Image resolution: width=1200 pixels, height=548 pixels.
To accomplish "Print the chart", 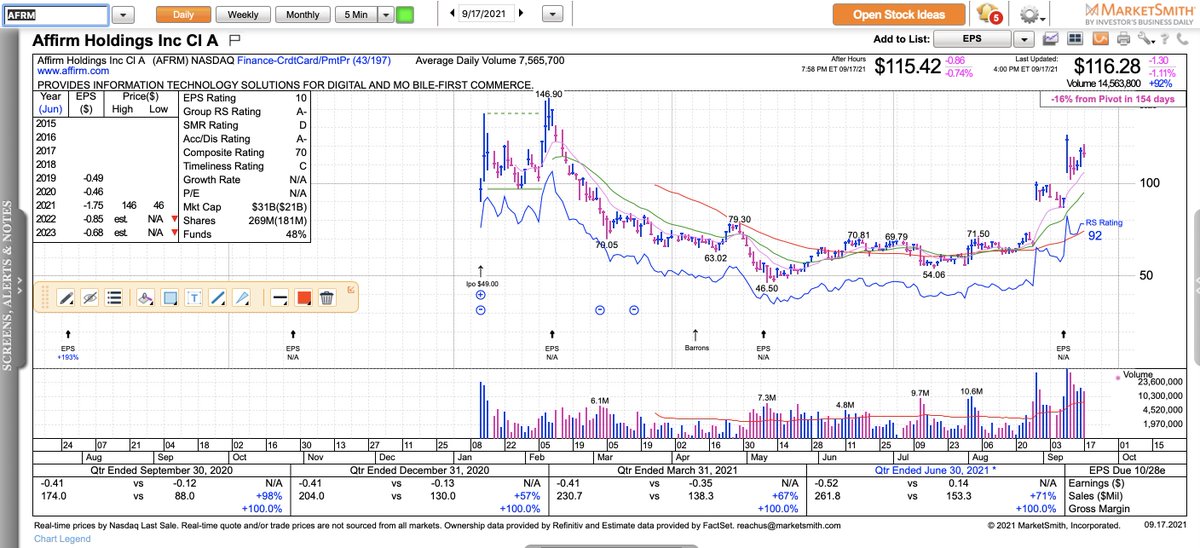I will [1122, 39].
